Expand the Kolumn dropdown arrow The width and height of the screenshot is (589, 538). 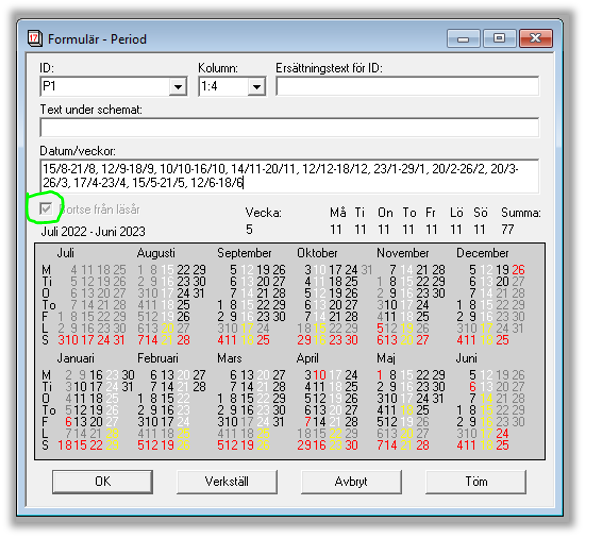[x=257, y=87]
